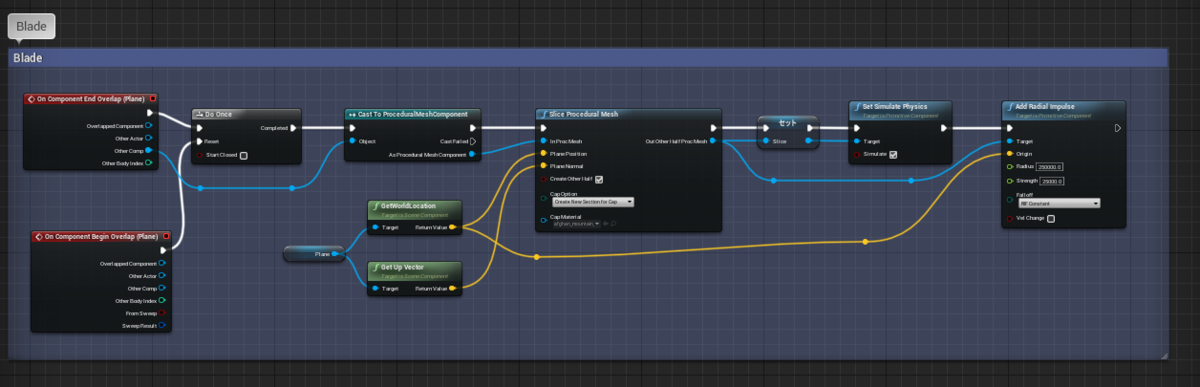Click the Target pin on Set Simulate Physics
The image size is (1200, 387).
click(857, 141)
